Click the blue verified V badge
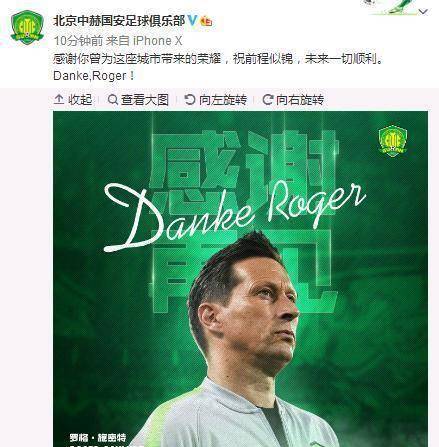This screenshot has height=447, width=439. coord(193,21)
